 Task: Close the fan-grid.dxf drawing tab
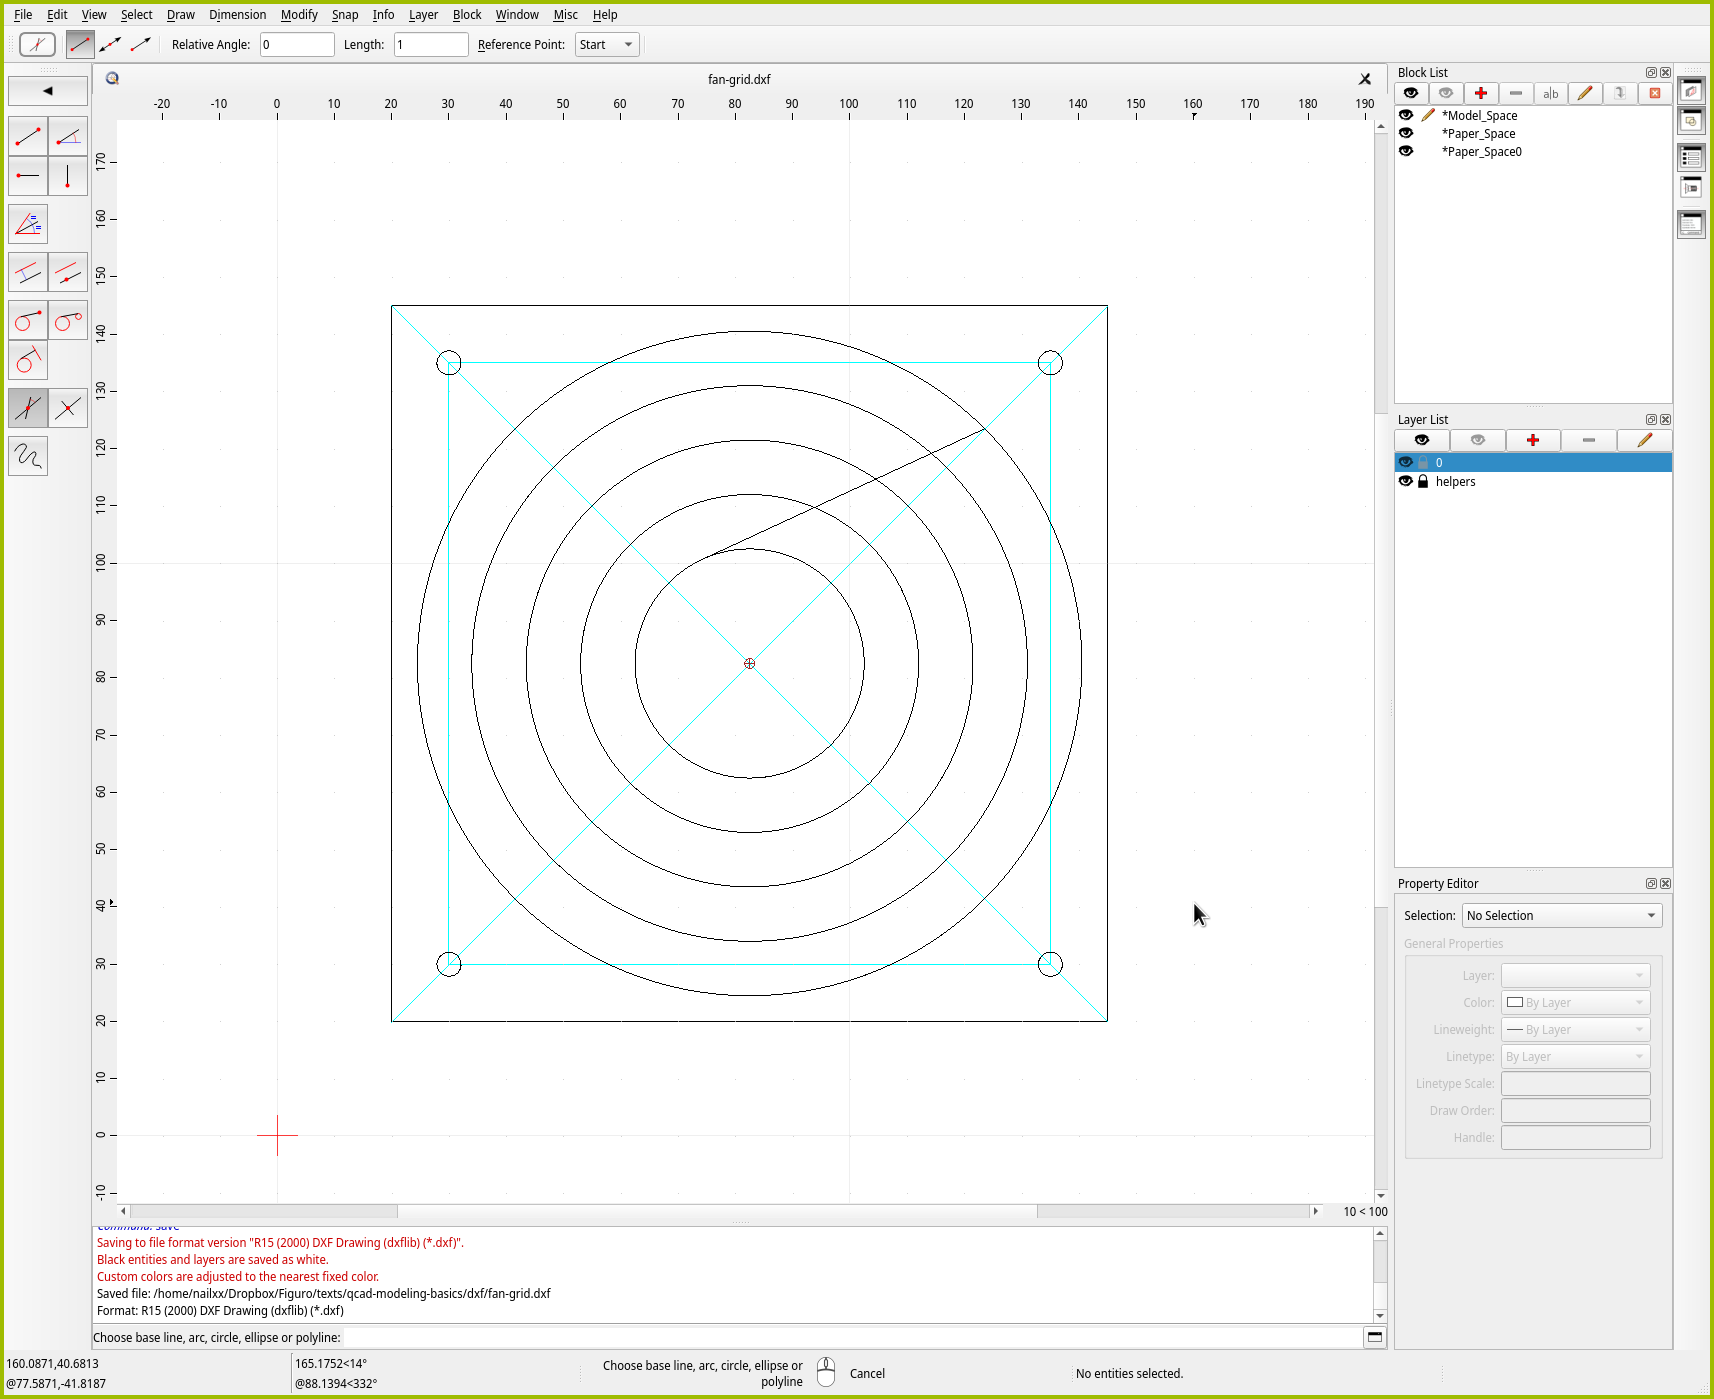(1365, 79)
